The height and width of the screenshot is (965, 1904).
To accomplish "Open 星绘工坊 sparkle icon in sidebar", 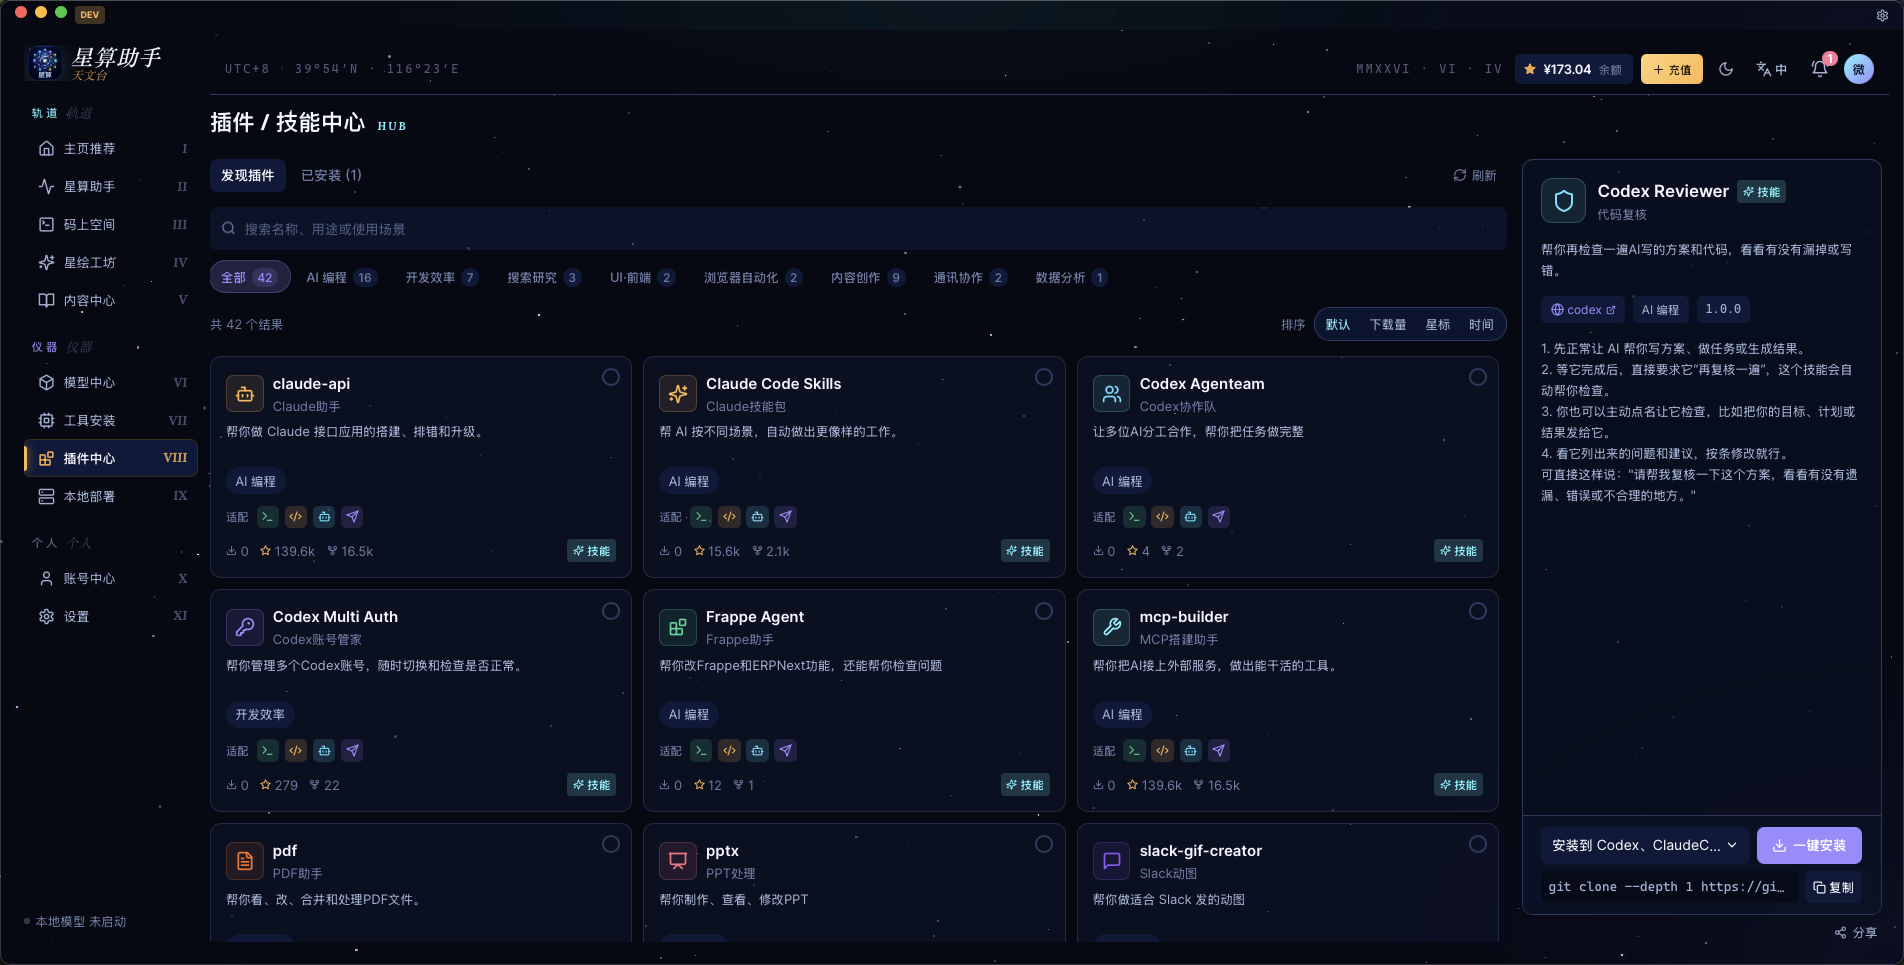I will pyautogui.click(x=46, y=262).
